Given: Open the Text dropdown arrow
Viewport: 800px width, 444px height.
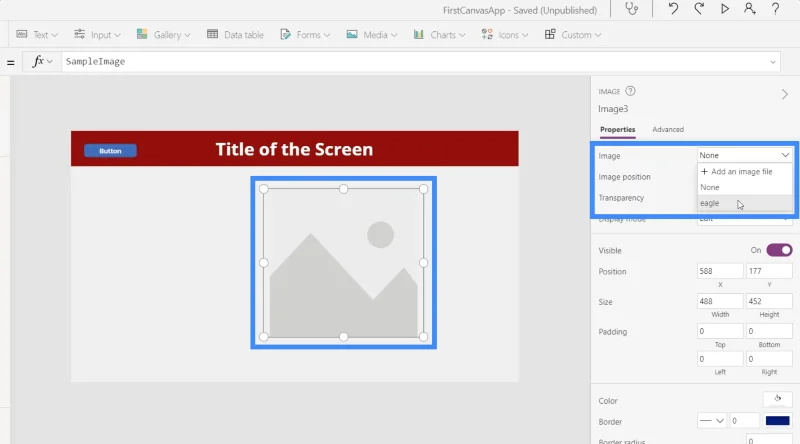Looking at the screenshot, I should point(55,35).
